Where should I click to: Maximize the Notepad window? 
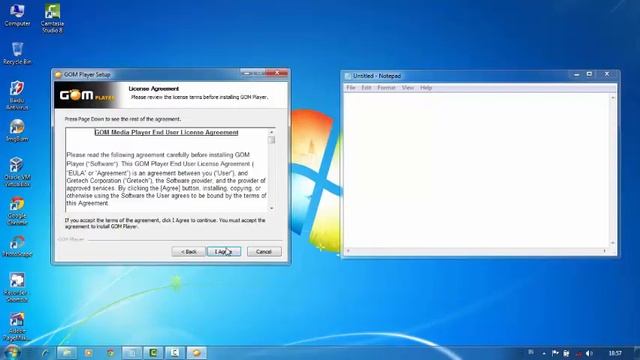tap(589, 74)
